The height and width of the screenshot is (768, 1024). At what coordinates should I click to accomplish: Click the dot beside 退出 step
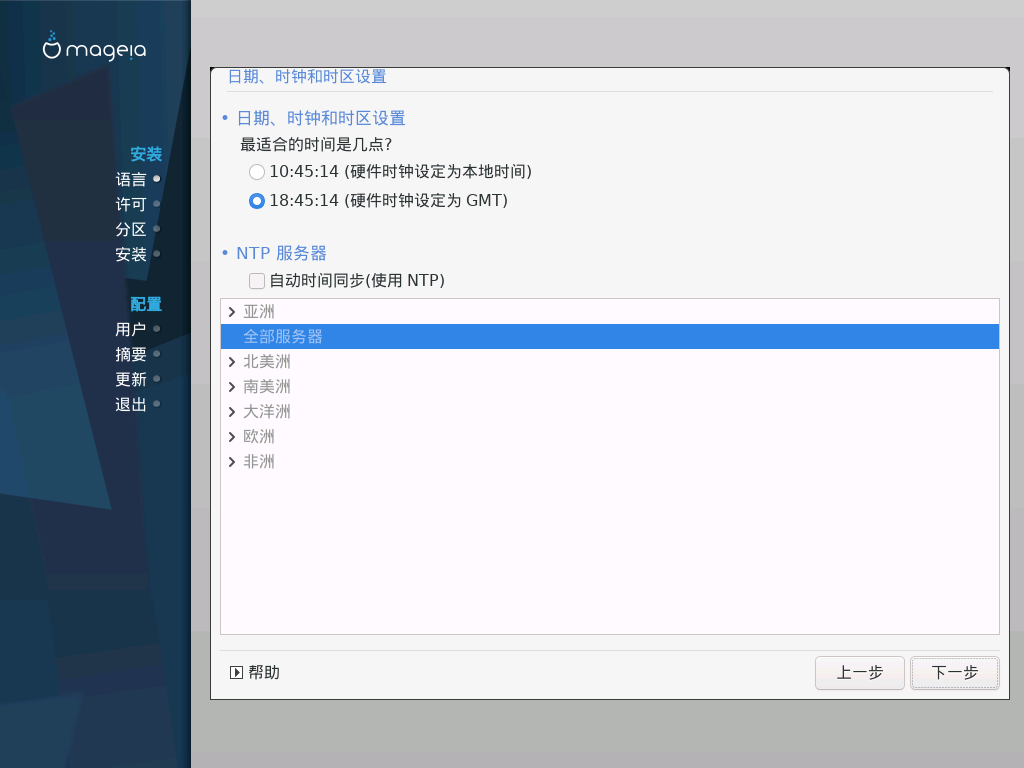click(157, 404)
